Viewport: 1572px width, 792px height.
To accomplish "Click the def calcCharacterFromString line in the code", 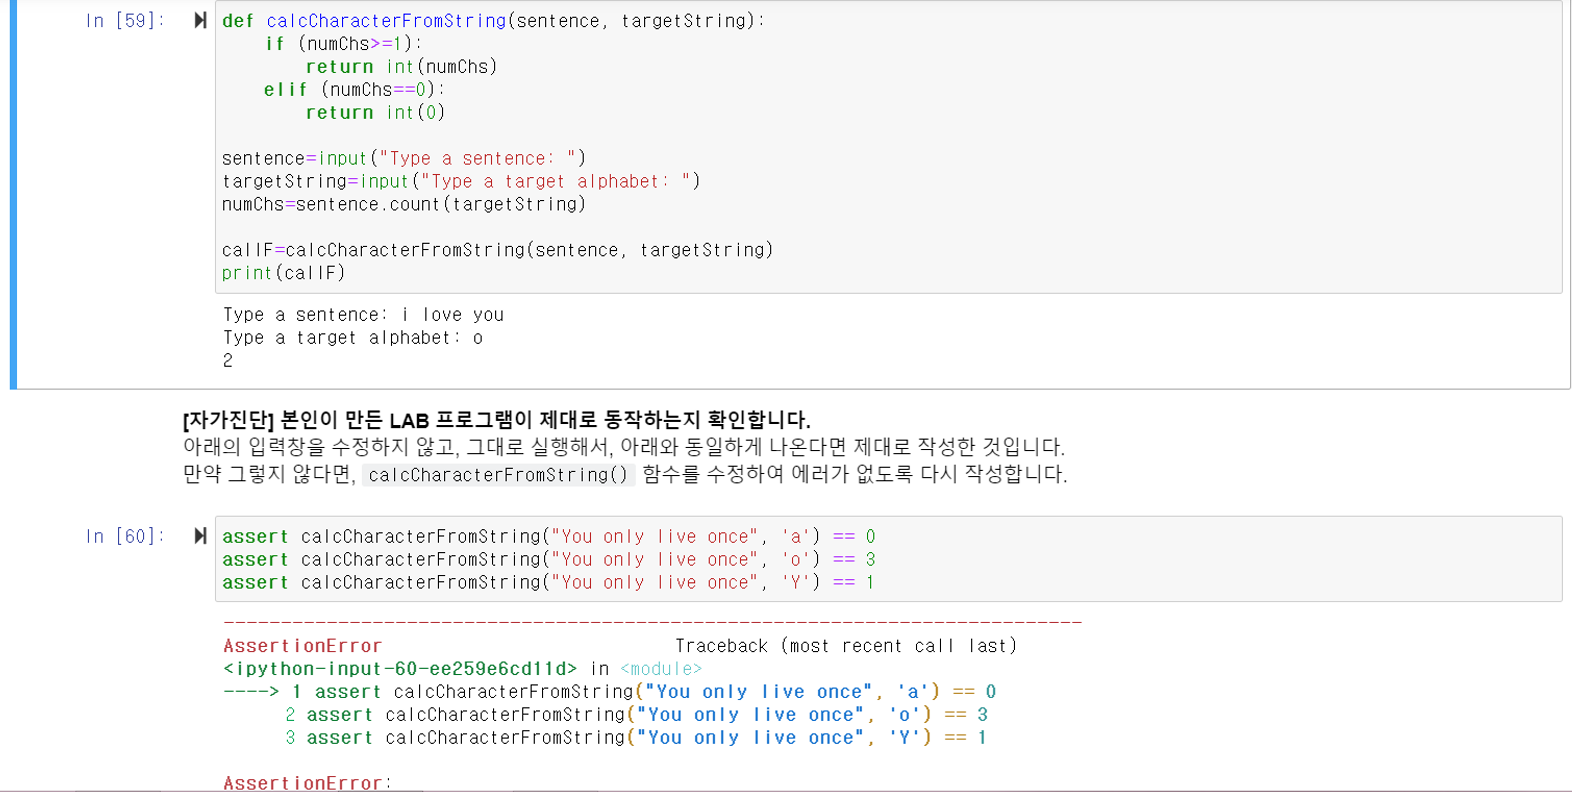I will [493, 20].
